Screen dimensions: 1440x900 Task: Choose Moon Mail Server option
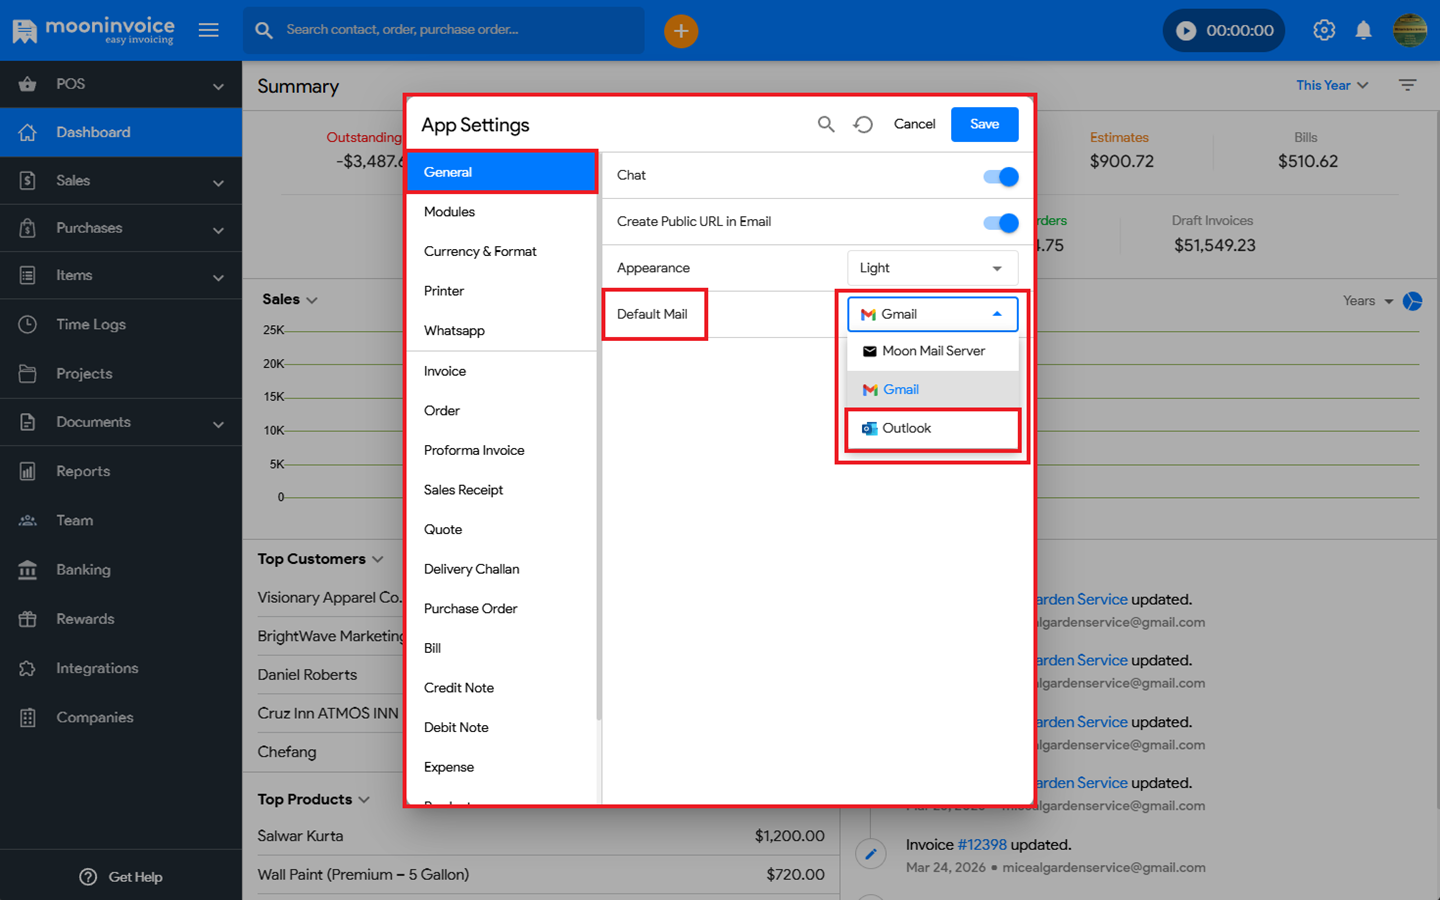(x=932, y=351)
